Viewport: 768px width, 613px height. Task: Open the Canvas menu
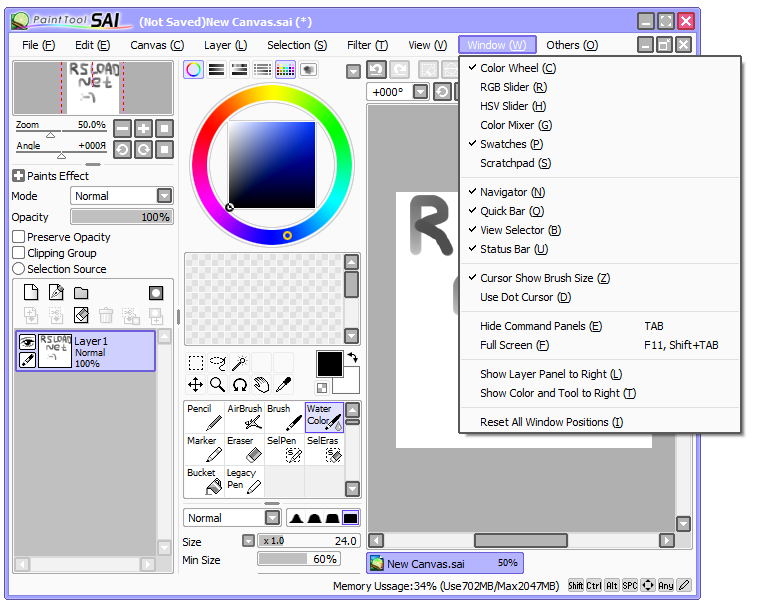point(157,45)
